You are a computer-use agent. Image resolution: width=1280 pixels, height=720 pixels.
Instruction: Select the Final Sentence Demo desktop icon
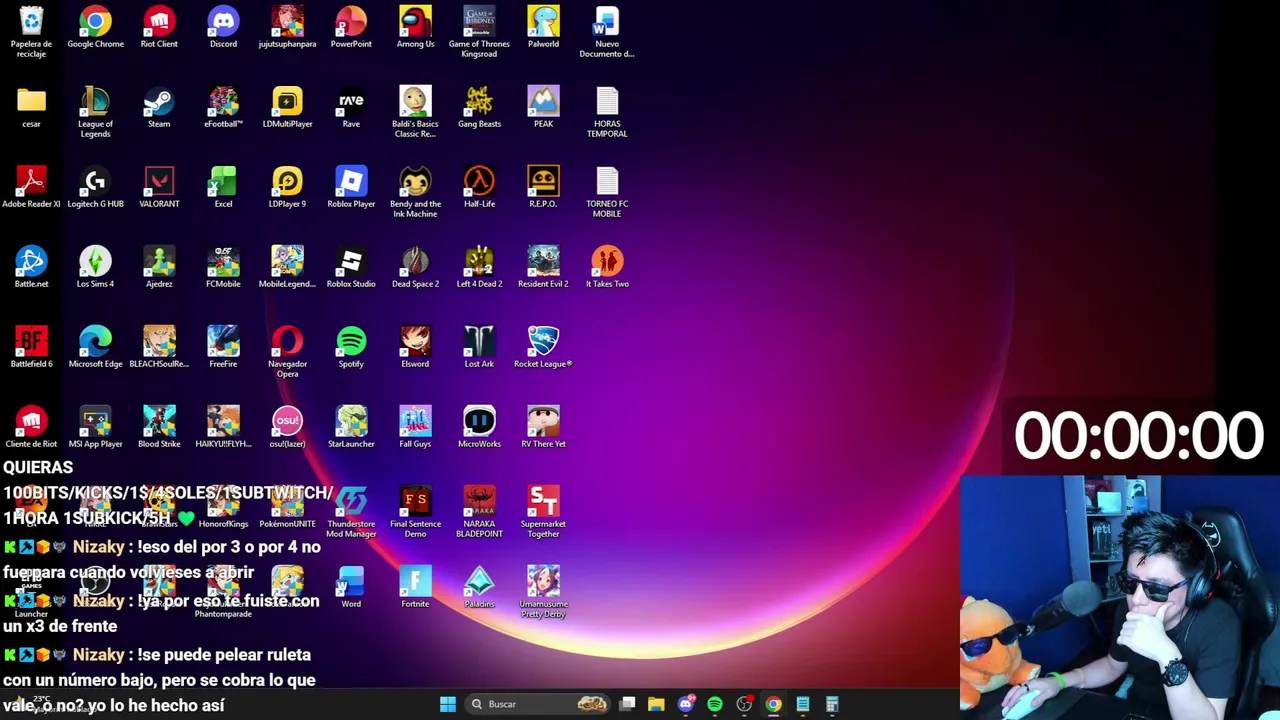pyautogui.click(x=415, y=512)
